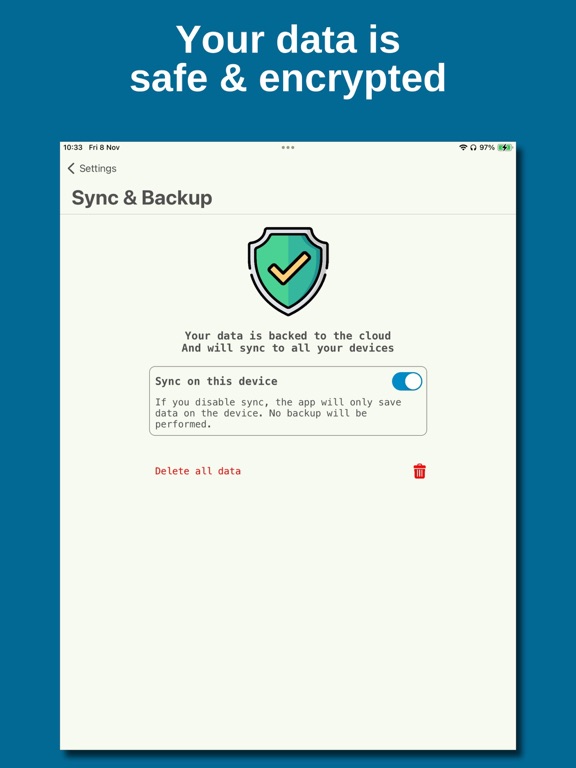576x768 pixels.
Task: Click the 'If you disable sync' description
Action: pos(278,413)
